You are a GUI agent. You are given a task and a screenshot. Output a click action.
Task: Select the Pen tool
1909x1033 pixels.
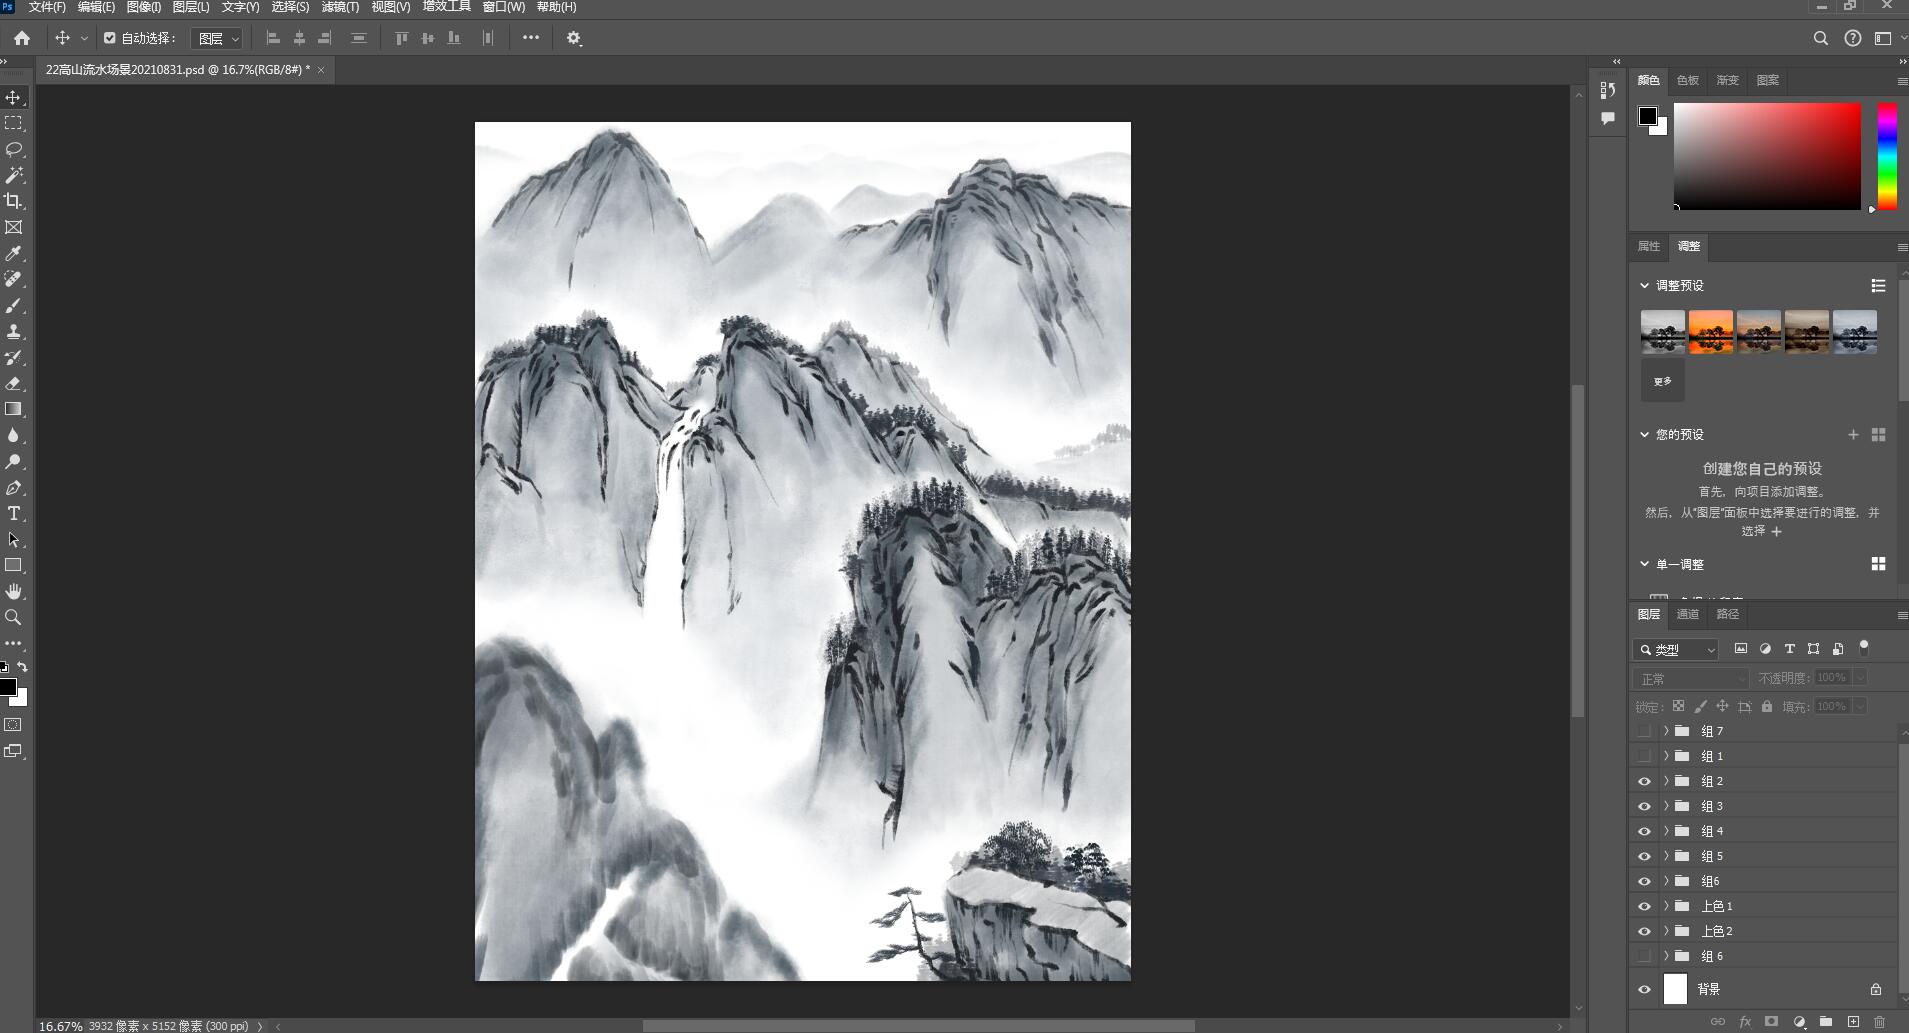[13, 487]
